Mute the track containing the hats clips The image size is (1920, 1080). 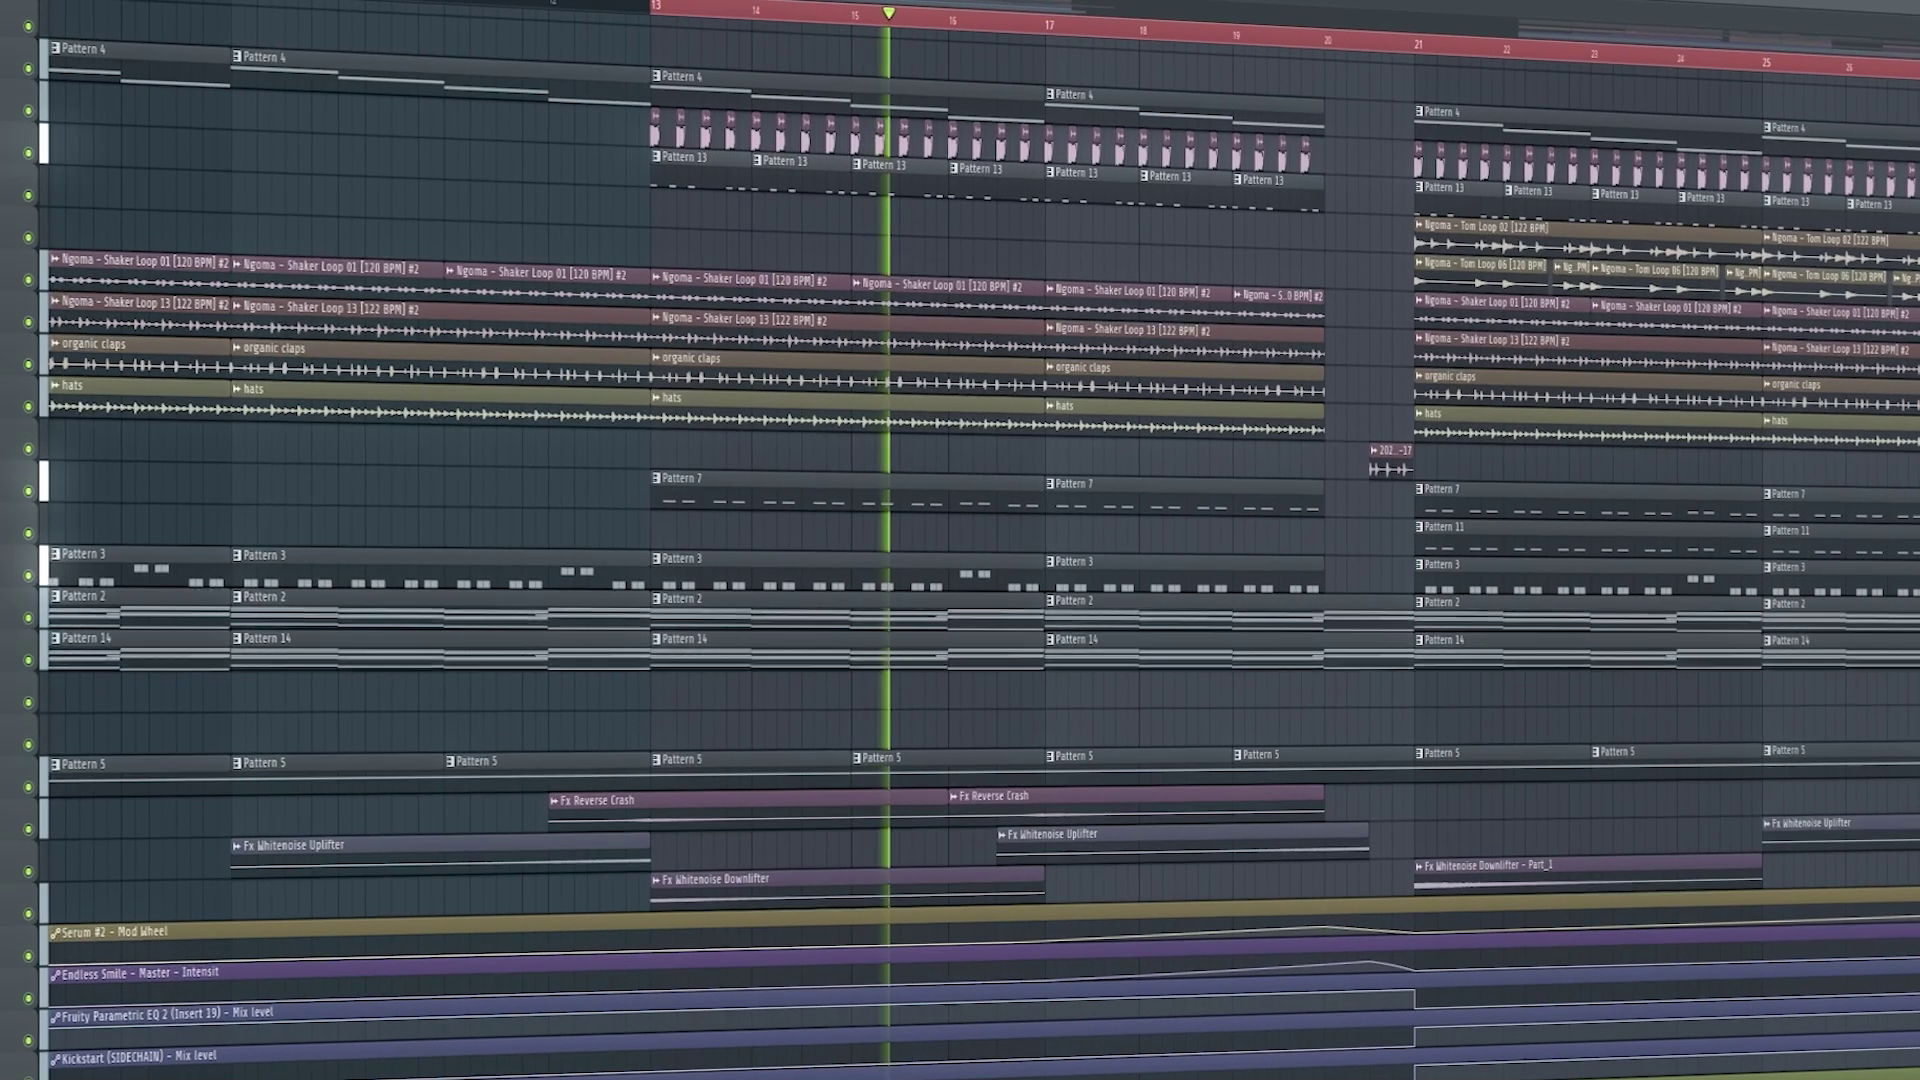(28, 407)
